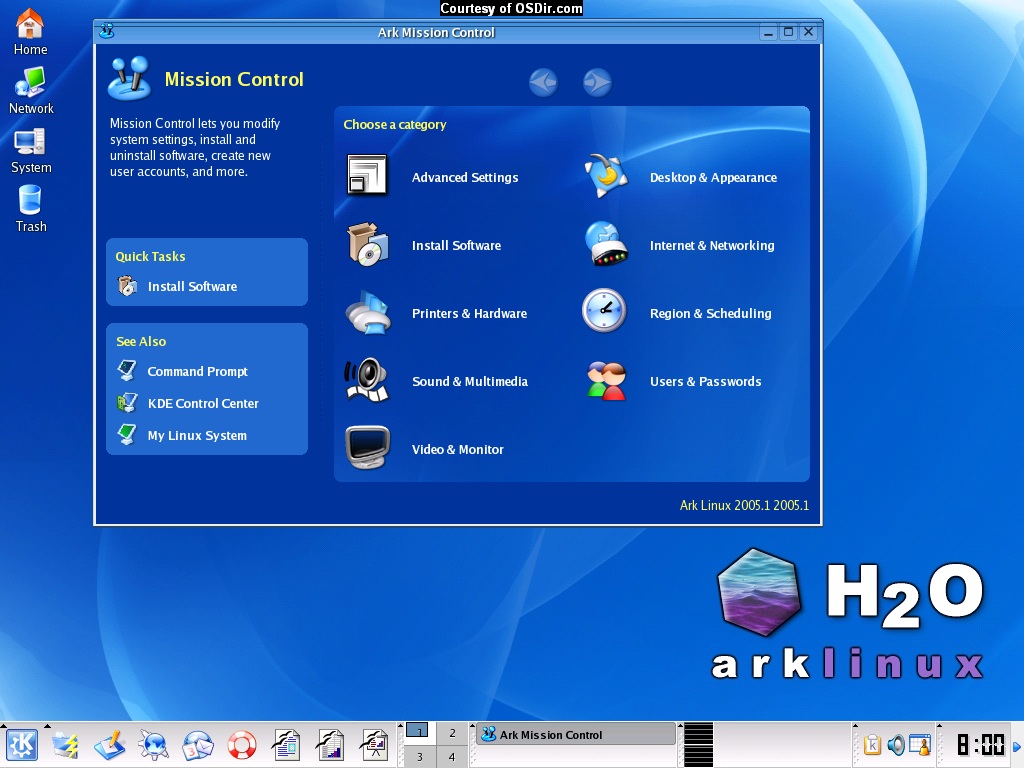The height and width of the screenshot is (768, 1024).
Task: Launch KDE Control Center from See Also
Action: [188, 403]
